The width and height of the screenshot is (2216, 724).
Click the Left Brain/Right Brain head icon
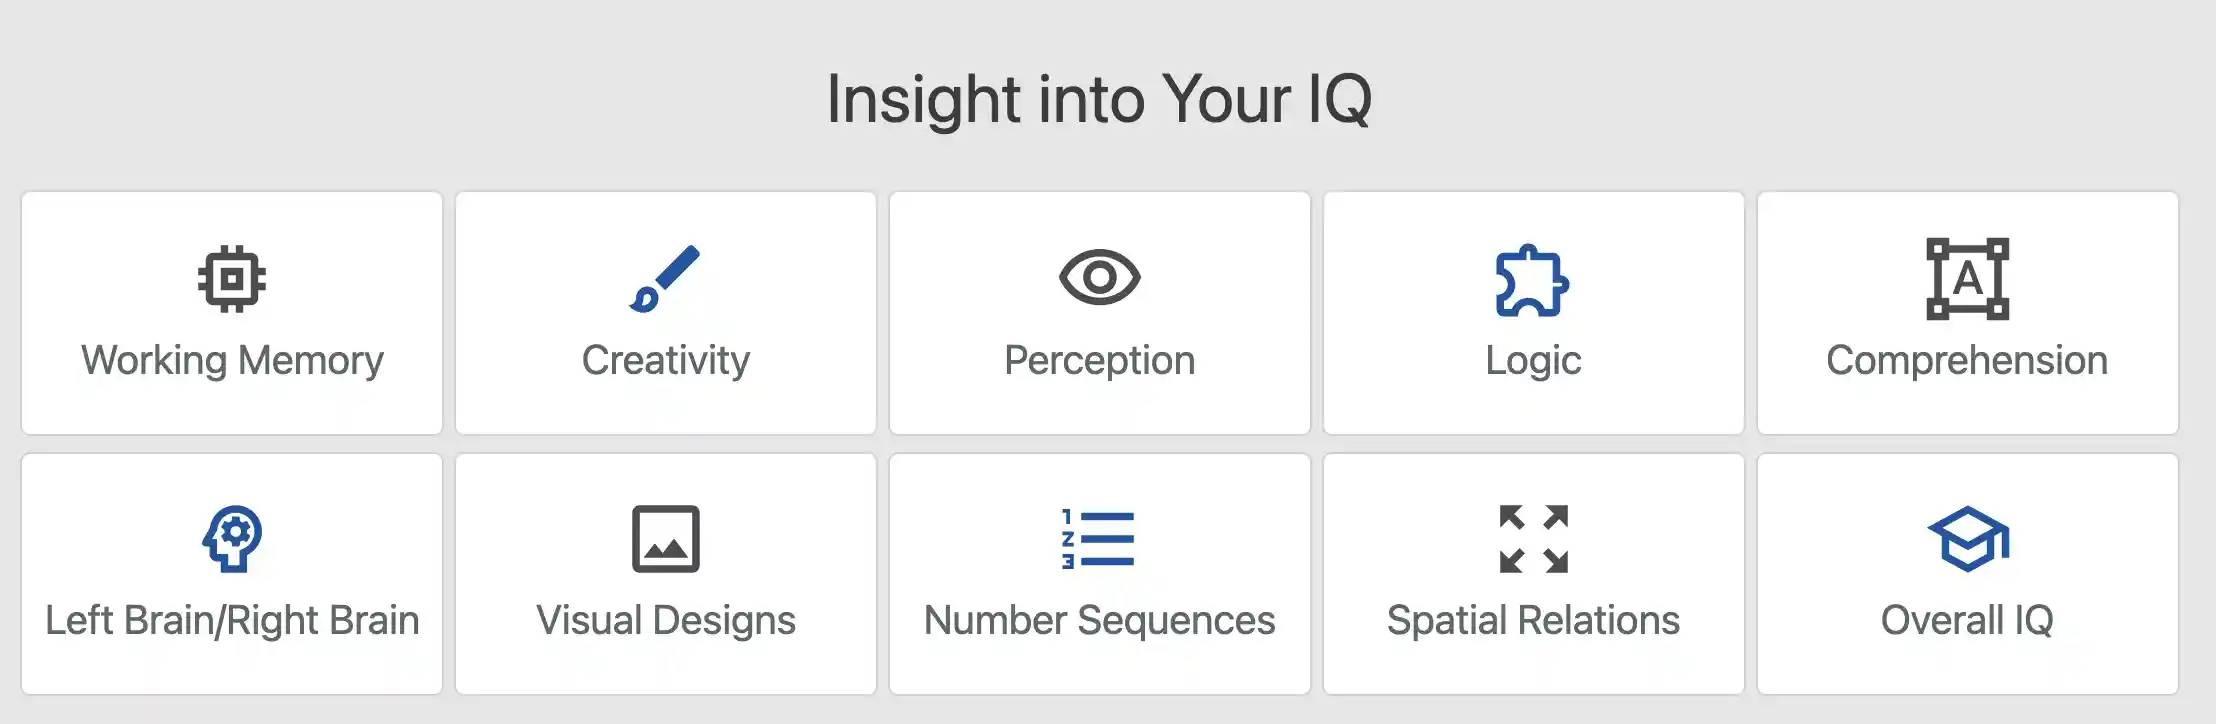[232, 539]
